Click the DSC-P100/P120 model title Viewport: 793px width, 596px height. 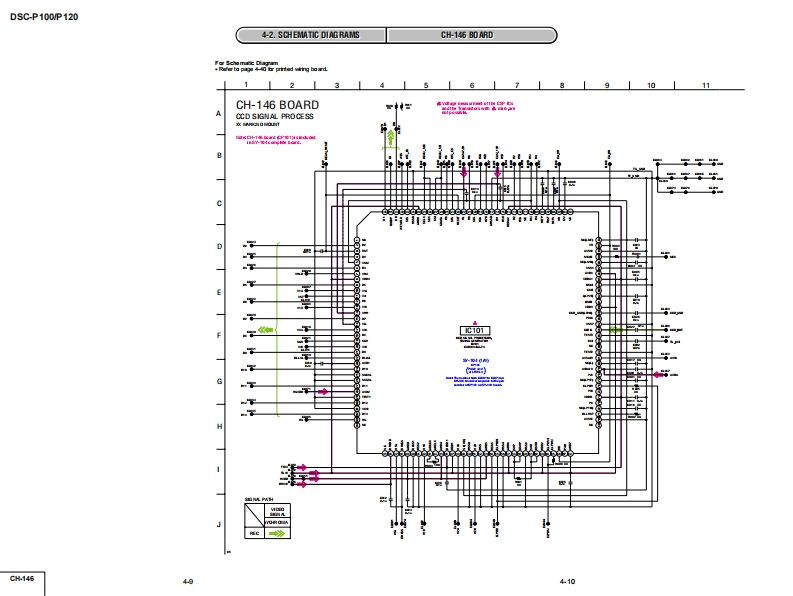tap(44, 15)
